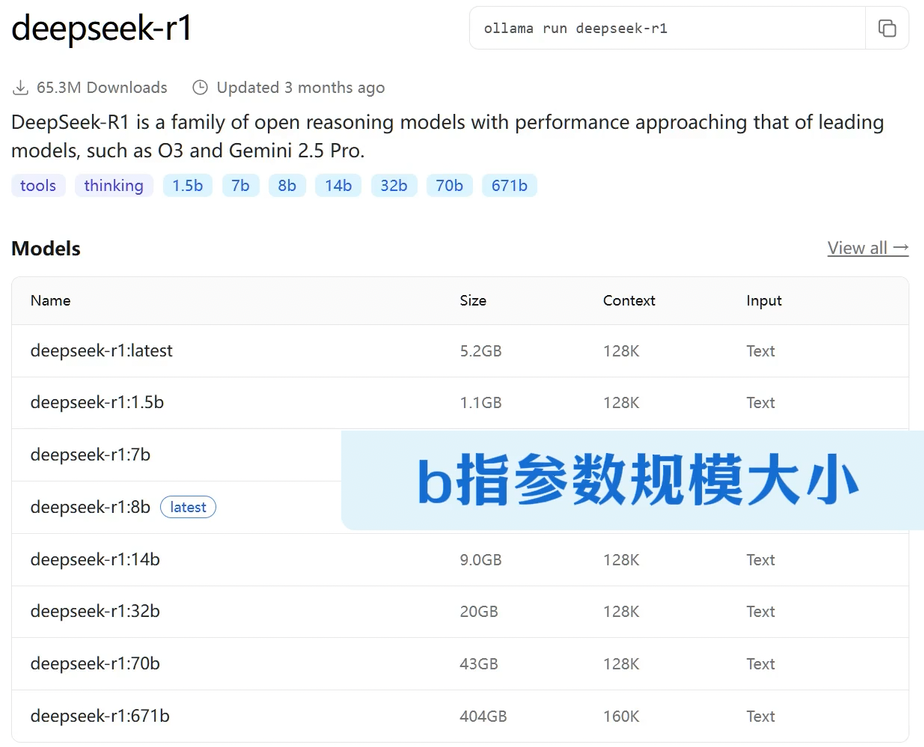Click the Input column header
Image resolution: width=924 pixels, height=747 pixels.
(x=764, y=300)
